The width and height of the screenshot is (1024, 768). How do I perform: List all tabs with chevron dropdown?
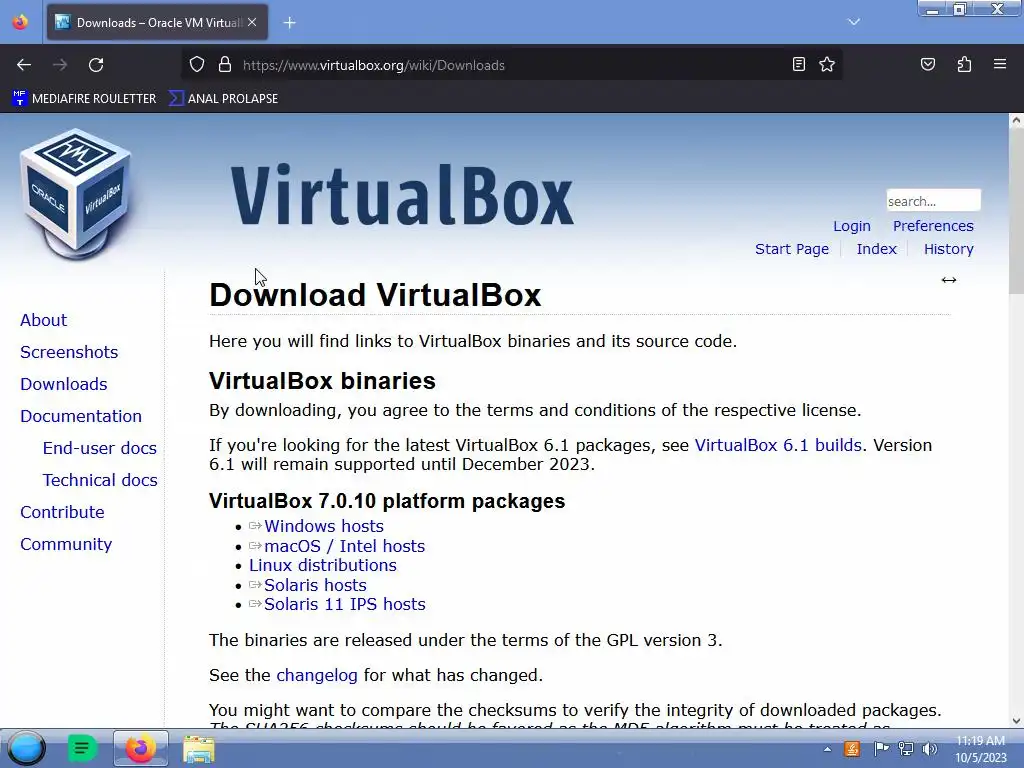[x=854, y=22]
